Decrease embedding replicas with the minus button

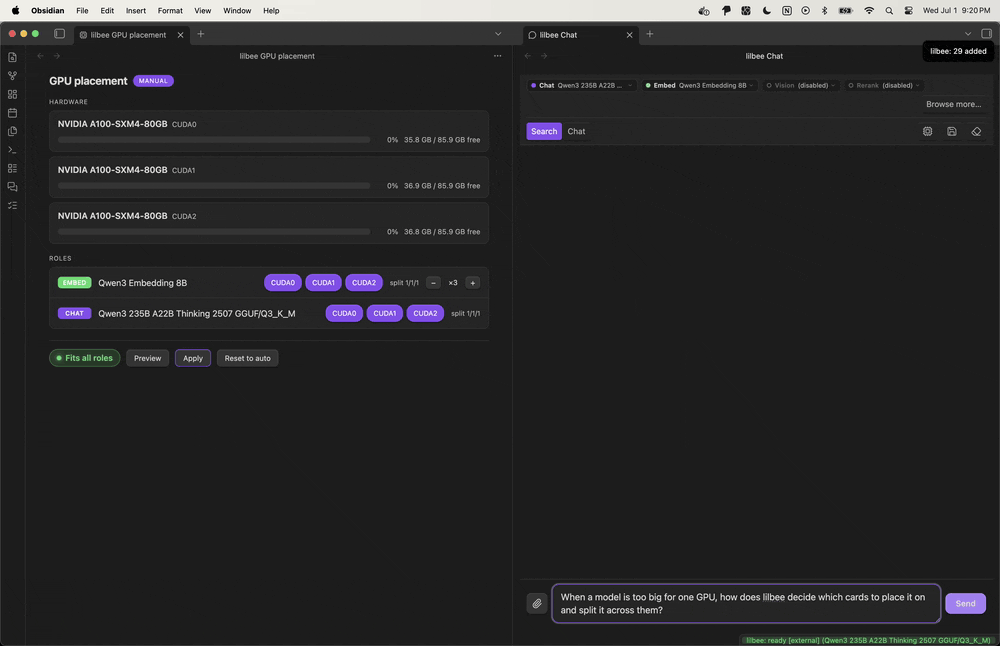pyautogui.click(x=433, y=283)
